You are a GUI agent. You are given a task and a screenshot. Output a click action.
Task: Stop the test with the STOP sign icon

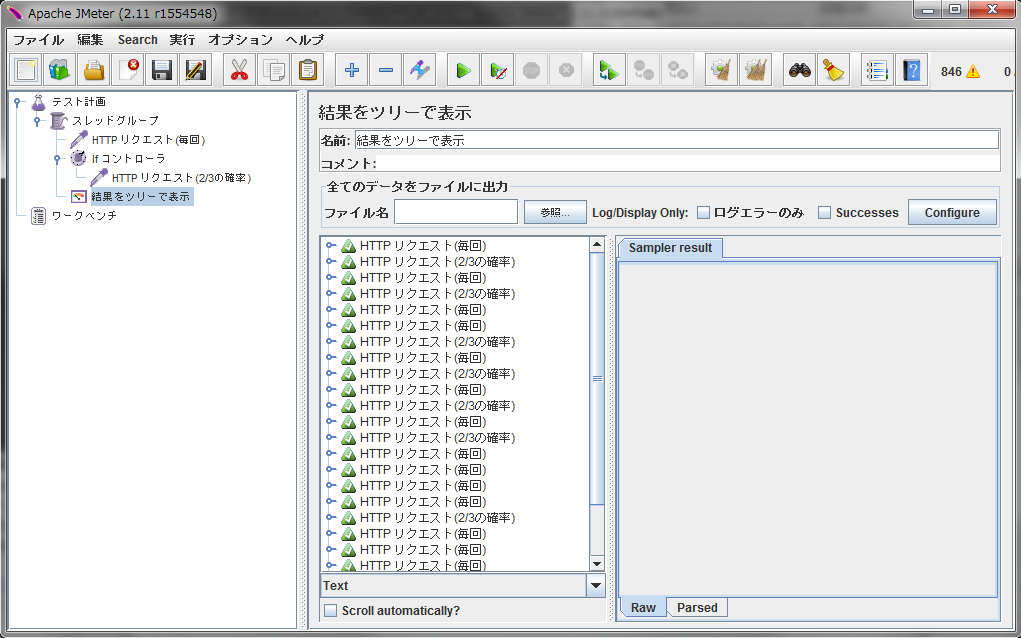531,70
